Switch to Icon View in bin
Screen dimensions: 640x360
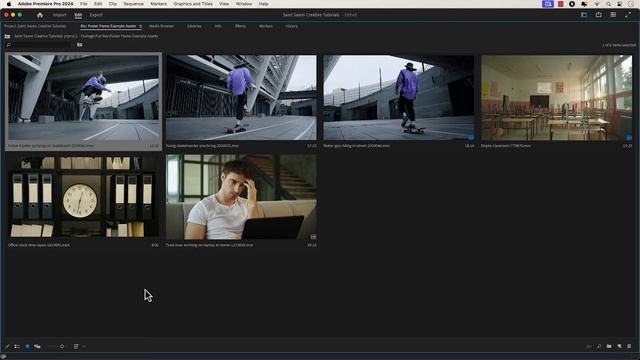(x=27, y=346)
